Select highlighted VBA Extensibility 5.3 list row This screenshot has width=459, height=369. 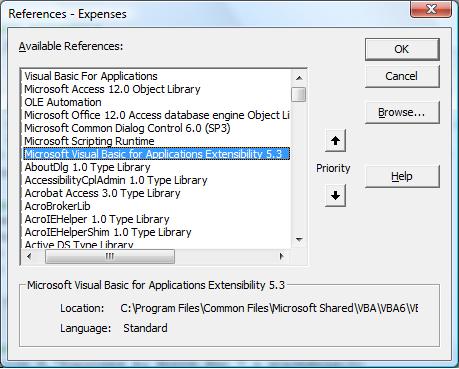point(156,154)
